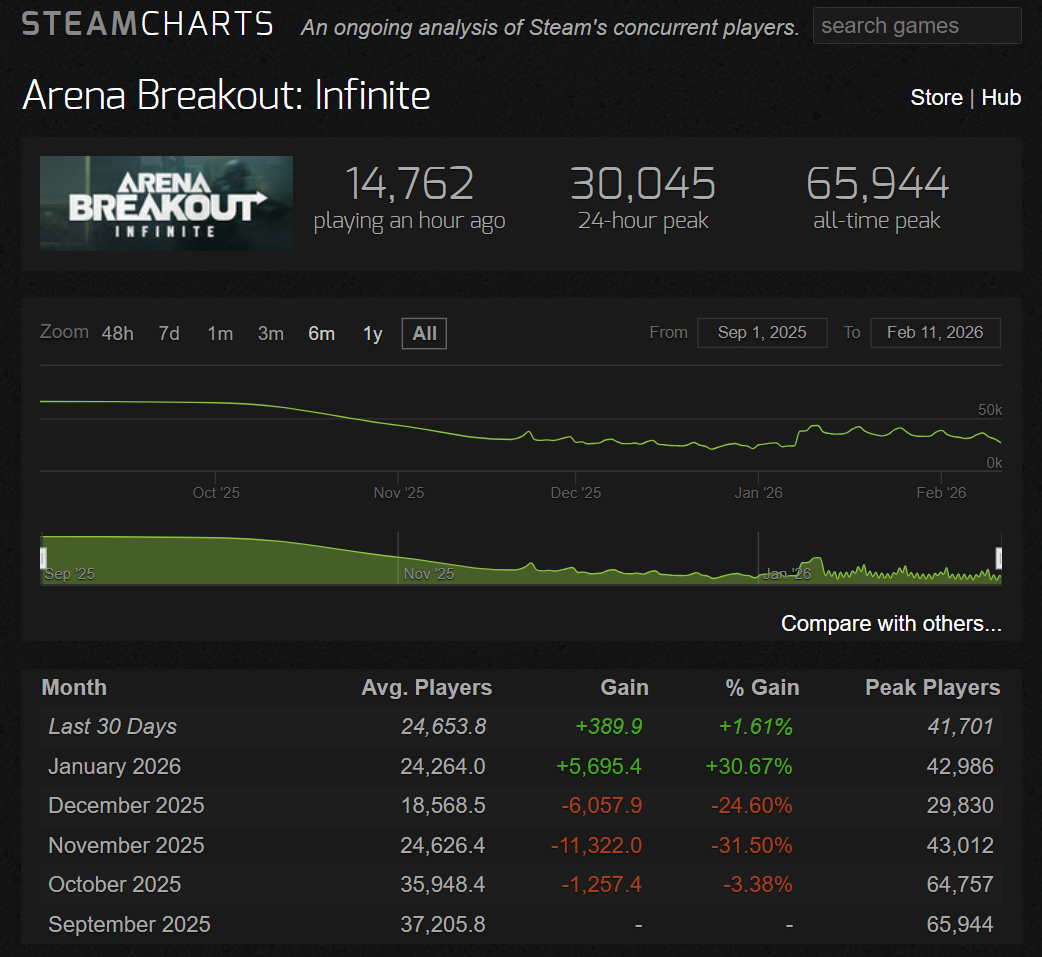1042x957 pixels.
Task: Click peak players value 41,701
Action: pyautogui.click(x=960, y=726)
